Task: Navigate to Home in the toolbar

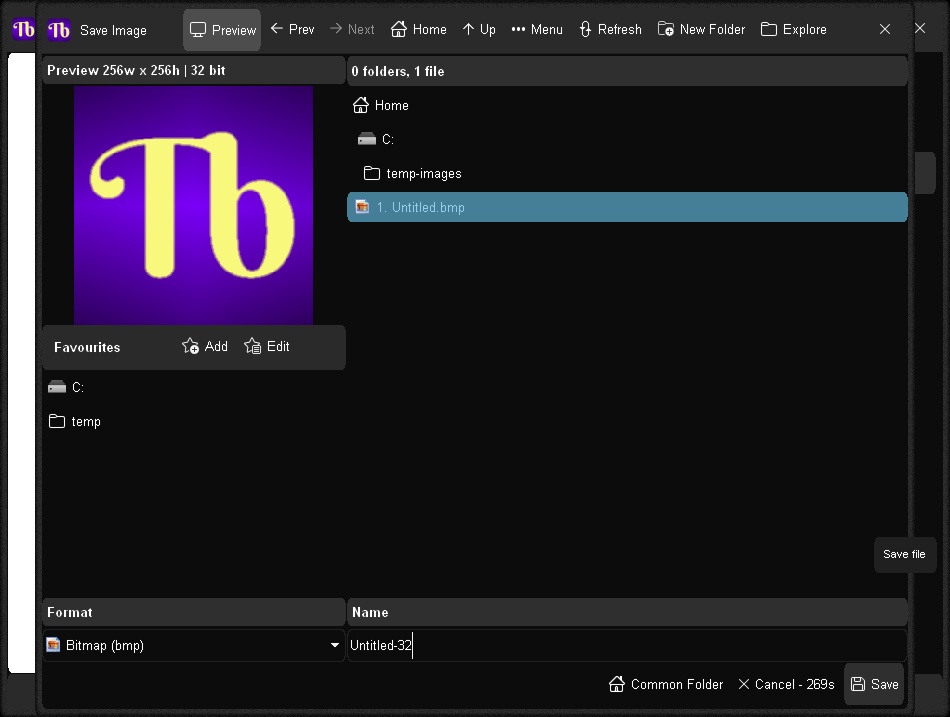Action: (x=419, y=29)
